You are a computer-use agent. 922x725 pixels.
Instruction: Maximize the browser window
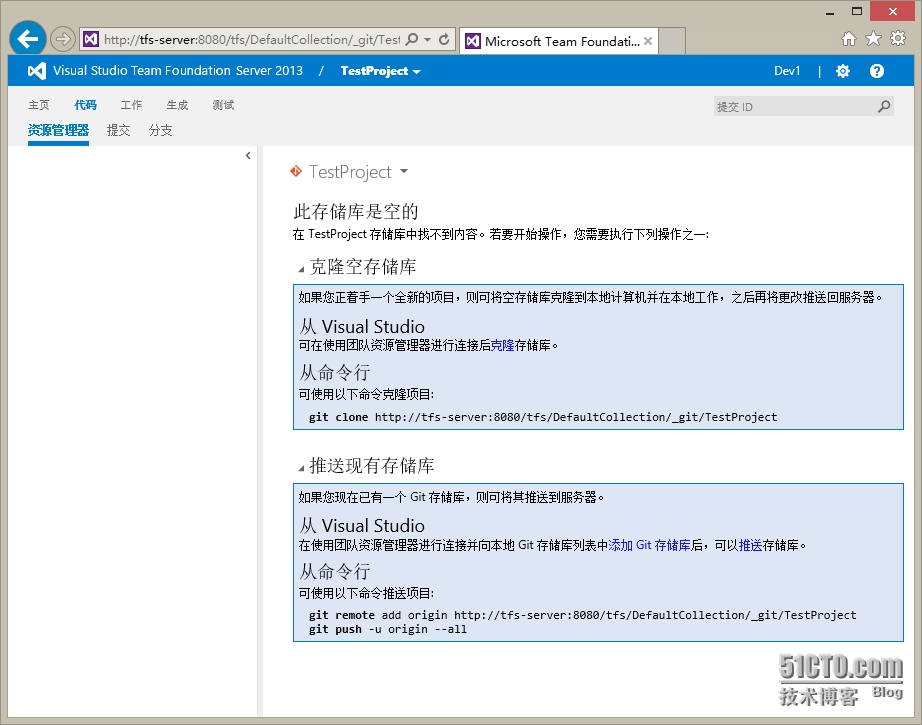pos(857,11)
